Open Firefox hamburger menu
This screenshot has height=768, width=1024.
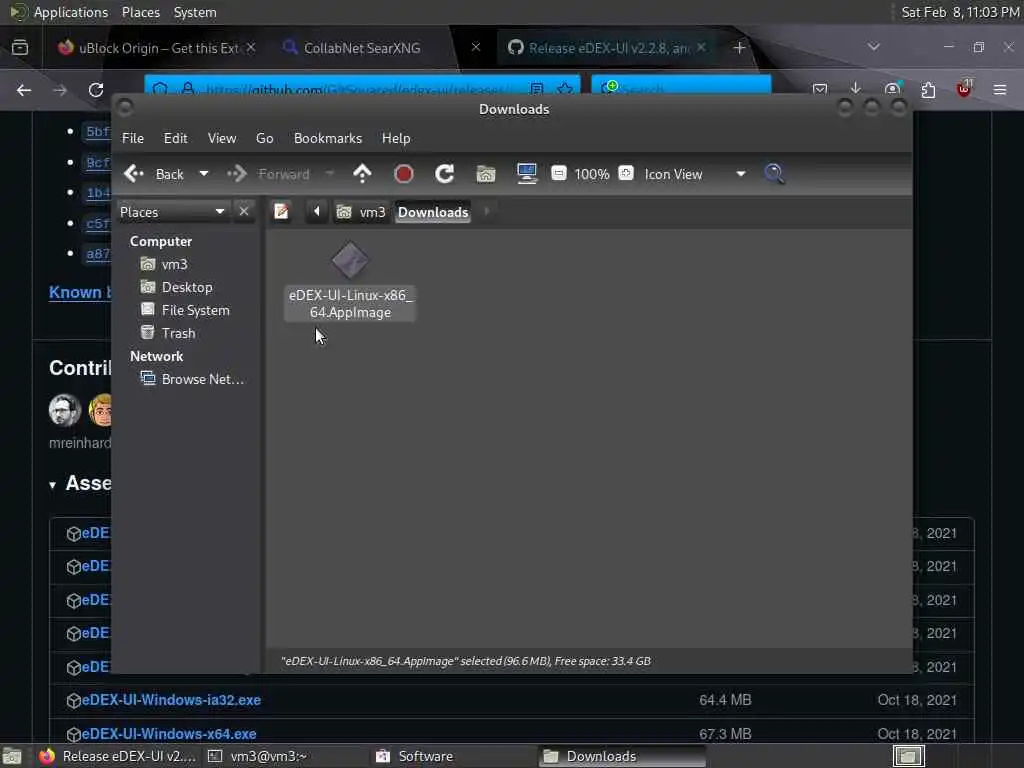(1000, 89)
